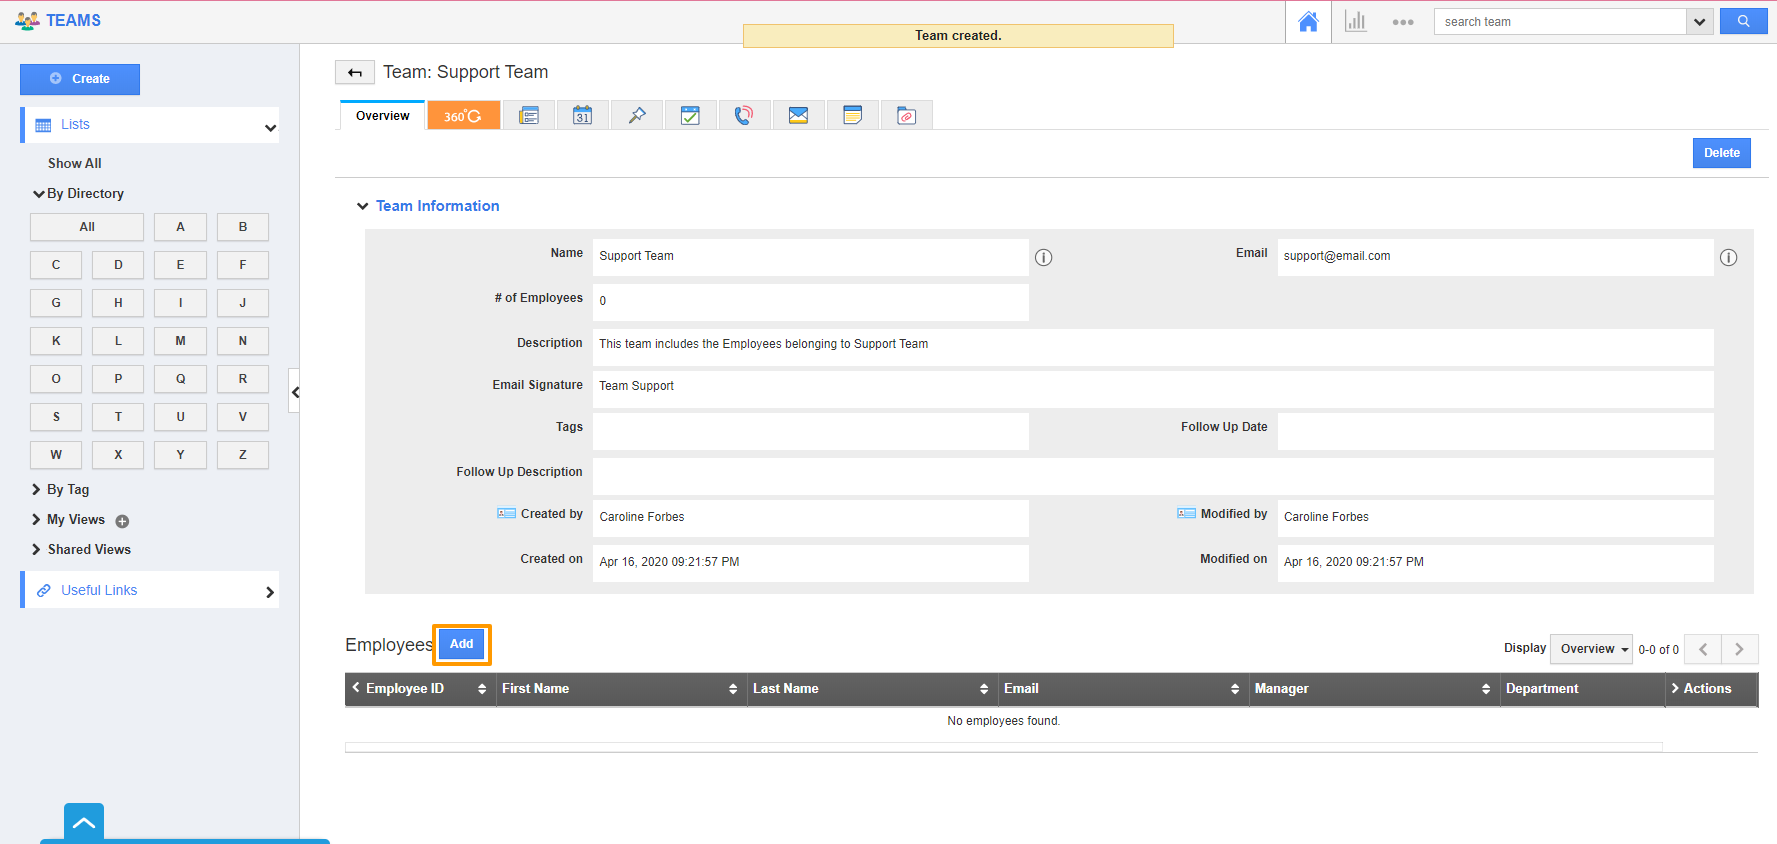
Task: Go to the home icon
Action: (x=1308, y=22)
